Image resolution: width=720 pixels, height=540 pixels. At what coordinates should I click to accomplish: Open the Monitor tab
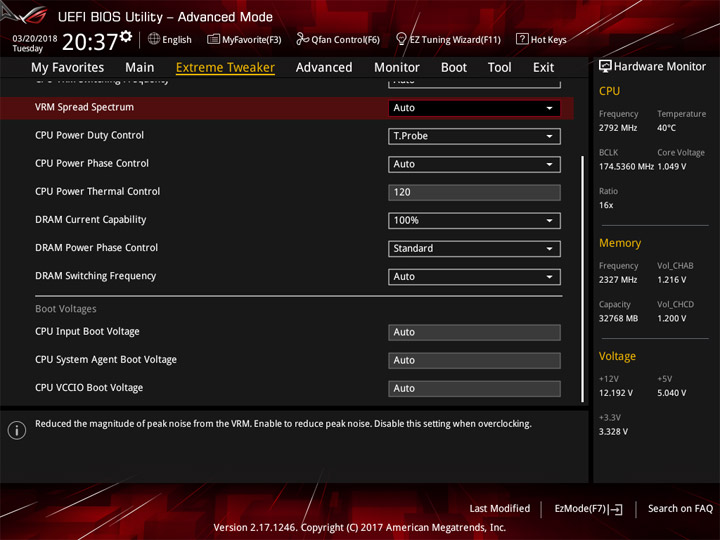click(397, 68)
